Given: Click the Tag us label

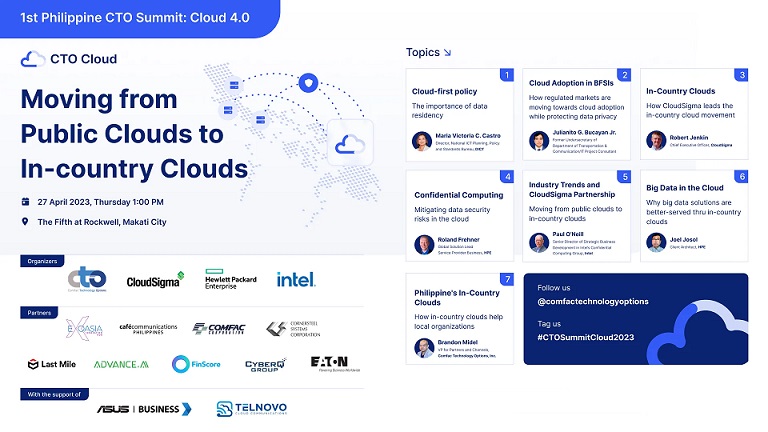Looking at the screenshot, I should (549, 324).
